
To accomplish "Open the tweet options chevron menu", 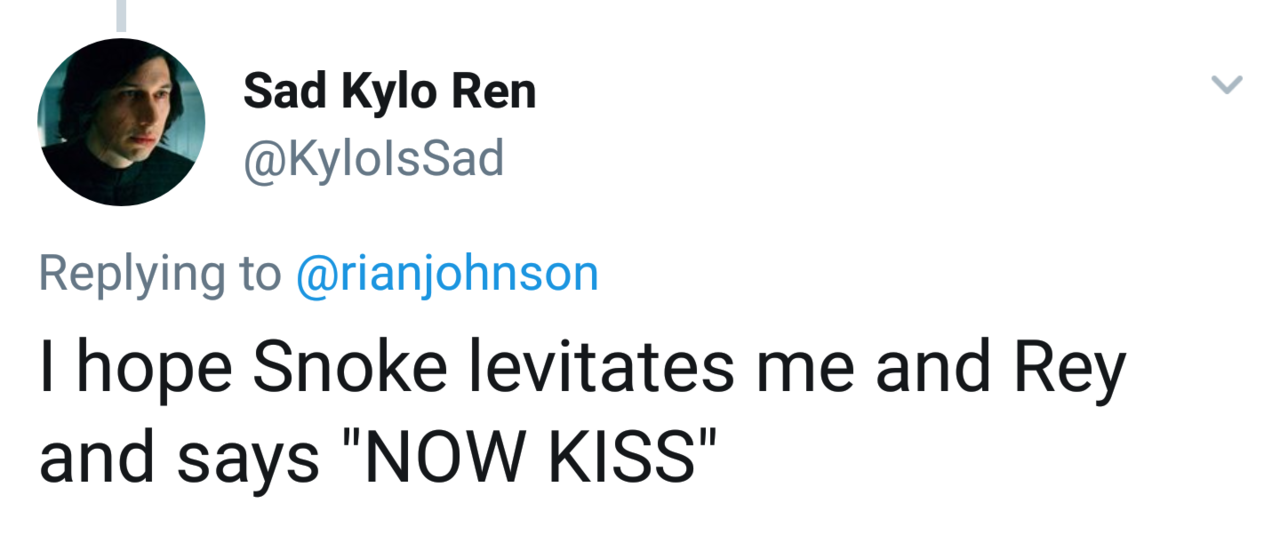I will pos(1227,85).
